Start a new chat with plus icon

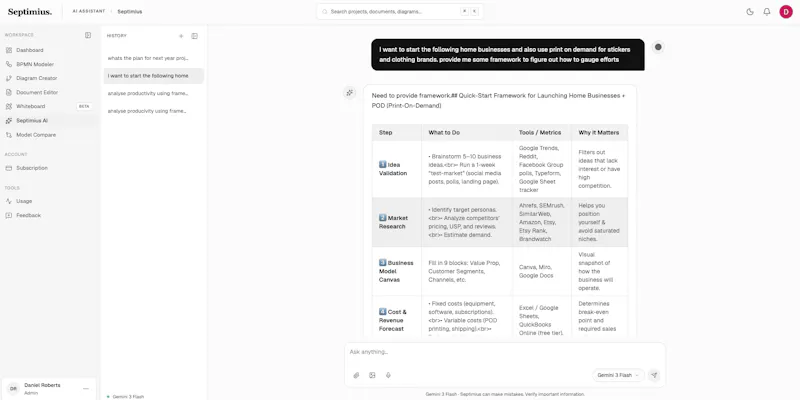[181, 36]
